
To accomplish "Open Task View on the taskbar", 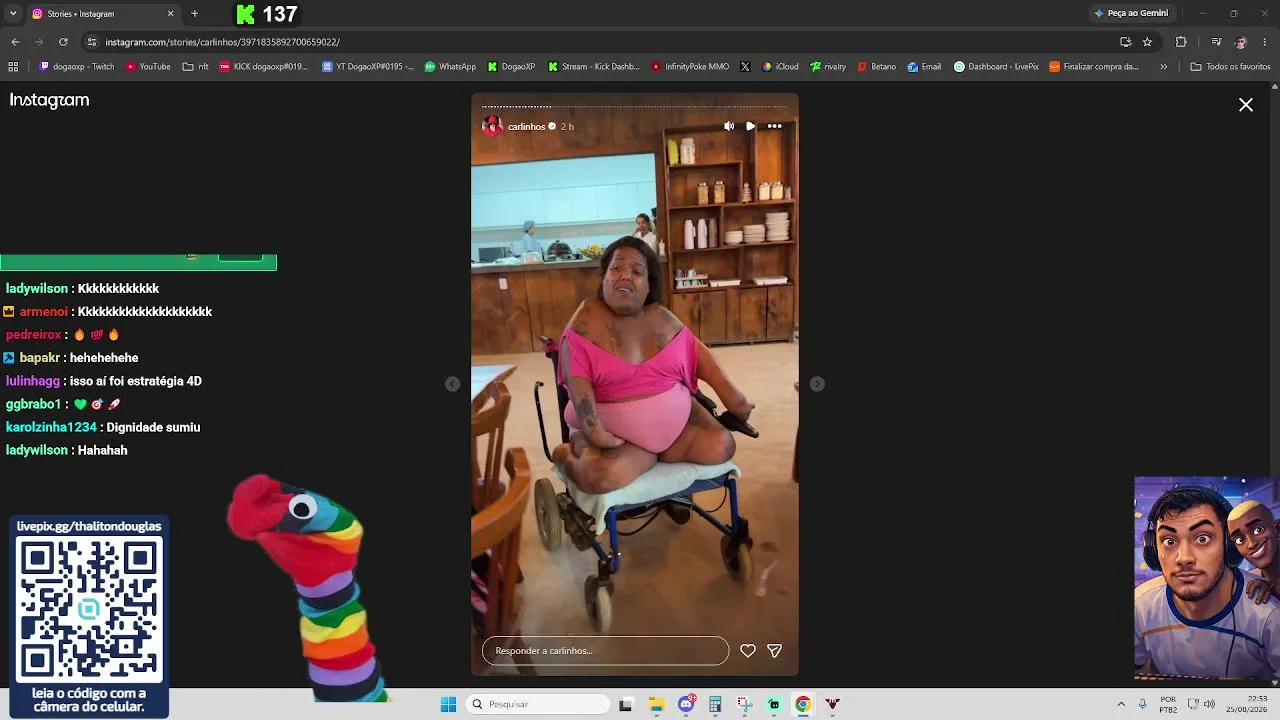I will click(626, 704).
